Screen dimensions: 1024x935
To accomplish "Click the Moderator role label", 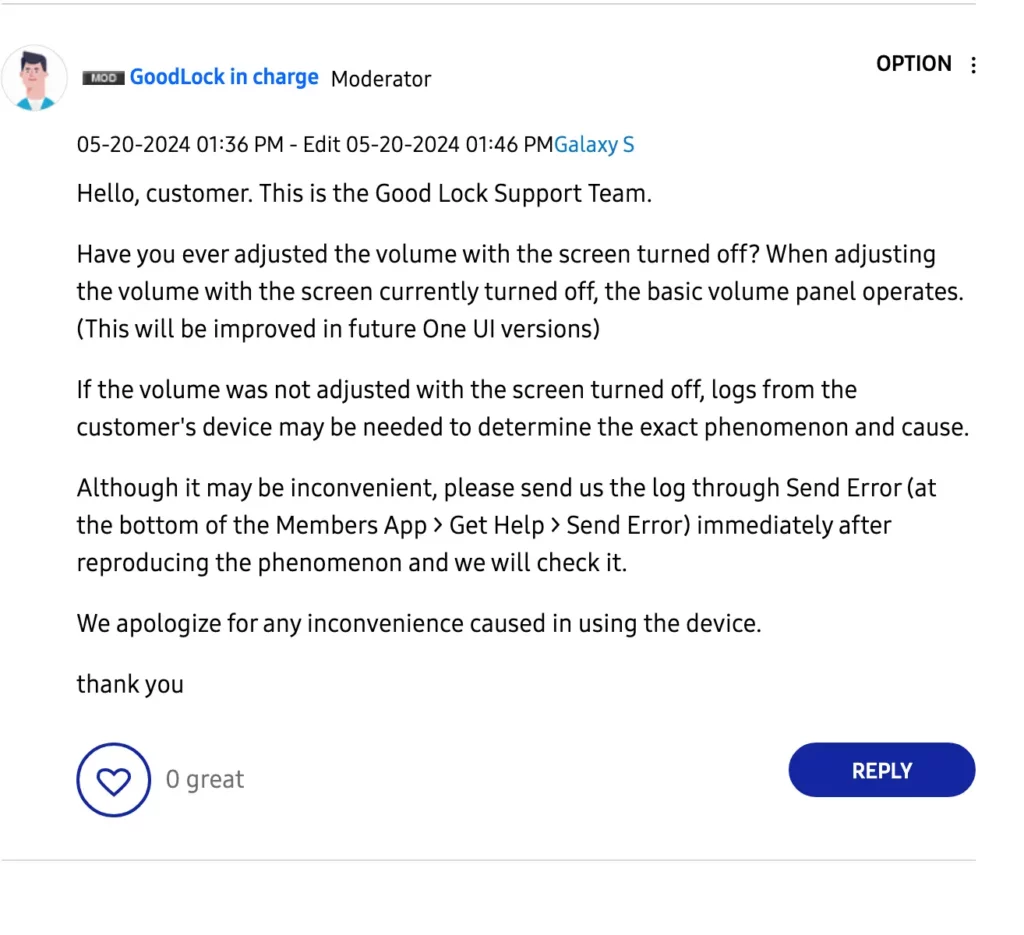I will 381,79.
